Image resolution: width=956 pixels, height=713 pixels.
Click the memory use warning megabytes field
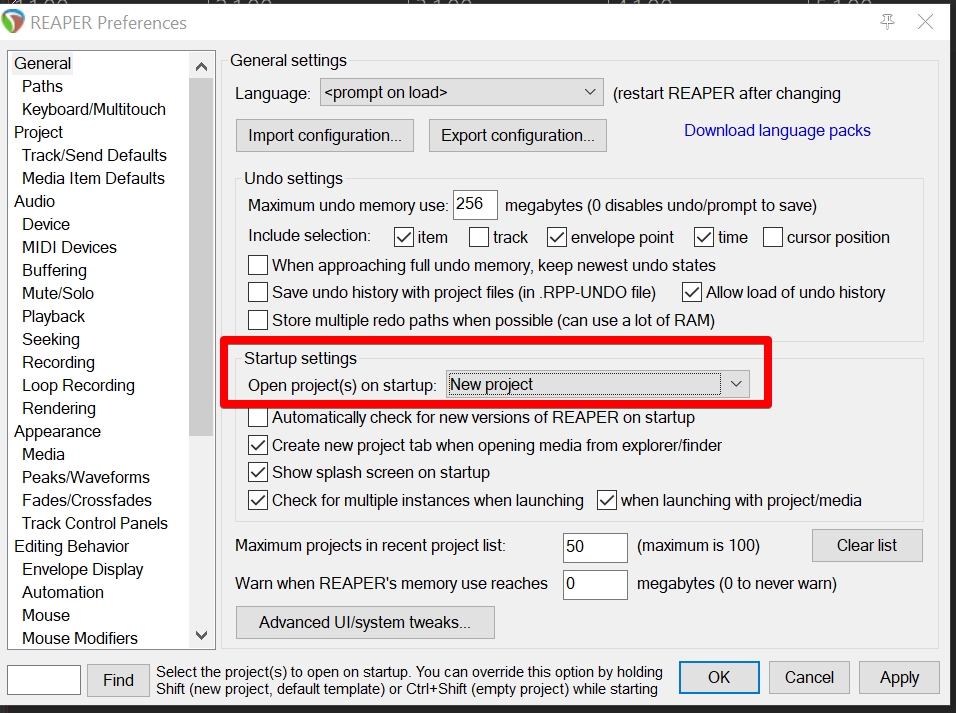click(595, 584)
